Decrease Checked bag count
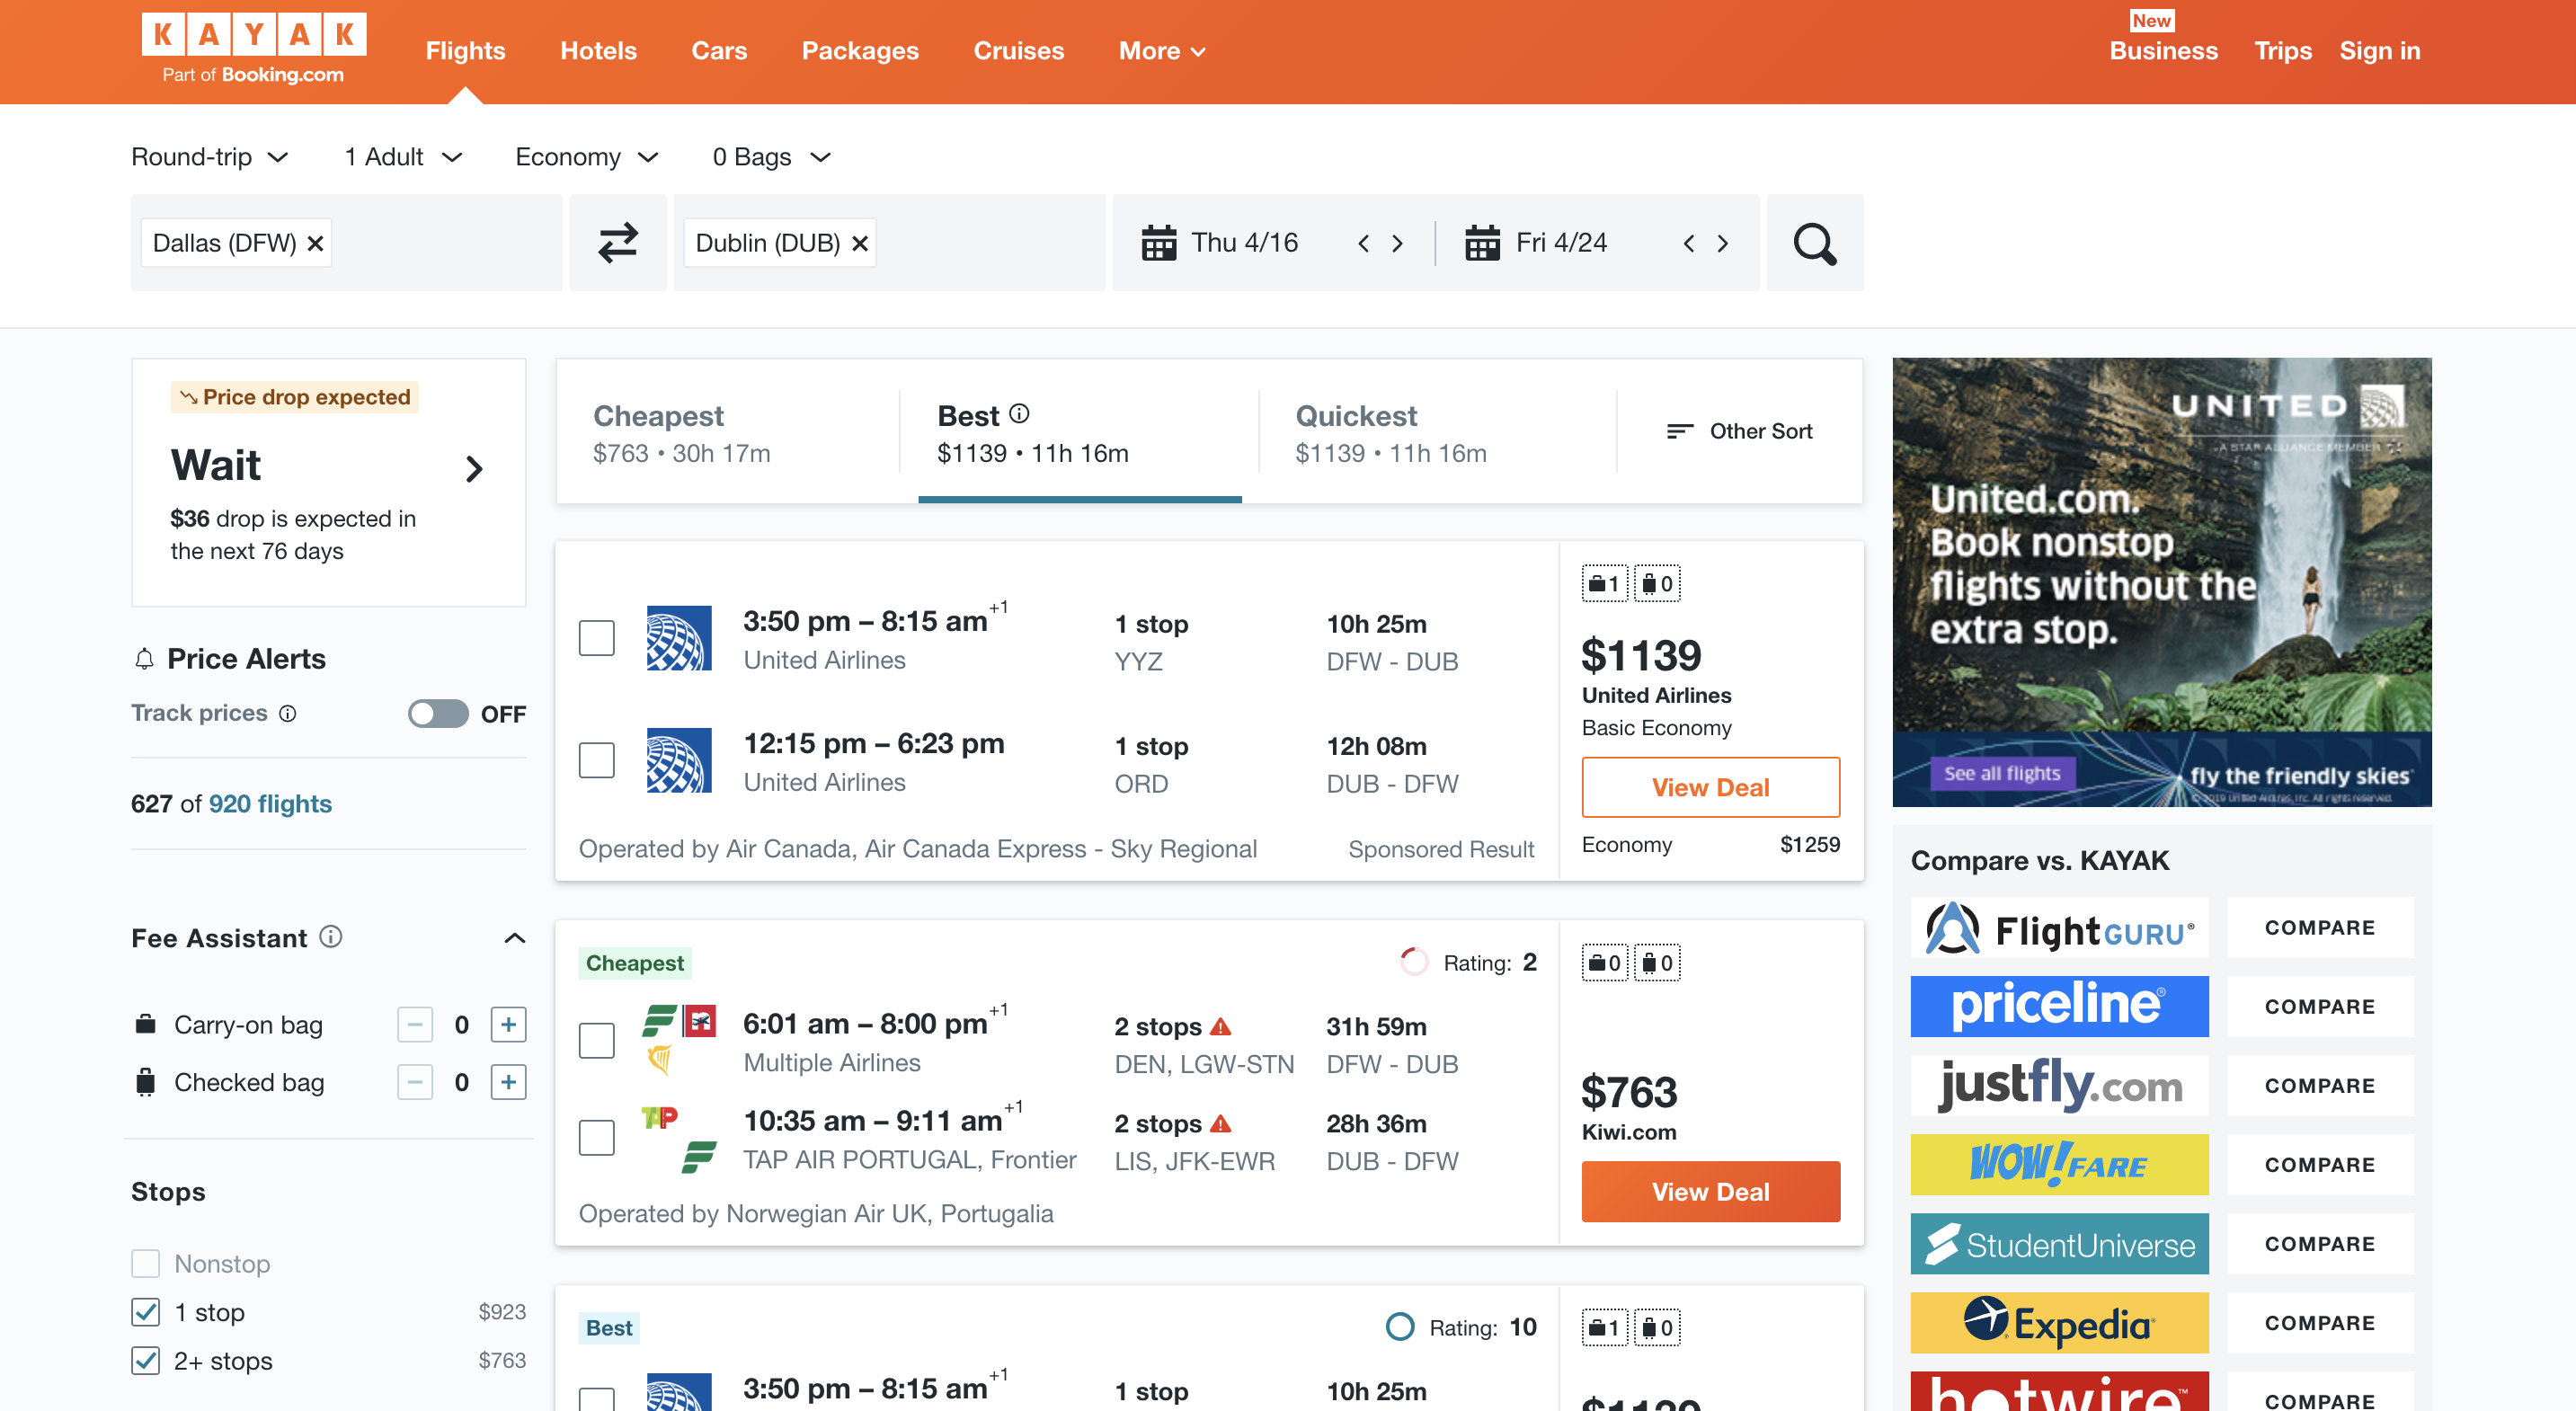Viewport: 2576px width, 1411px height. pos(415,1082)
